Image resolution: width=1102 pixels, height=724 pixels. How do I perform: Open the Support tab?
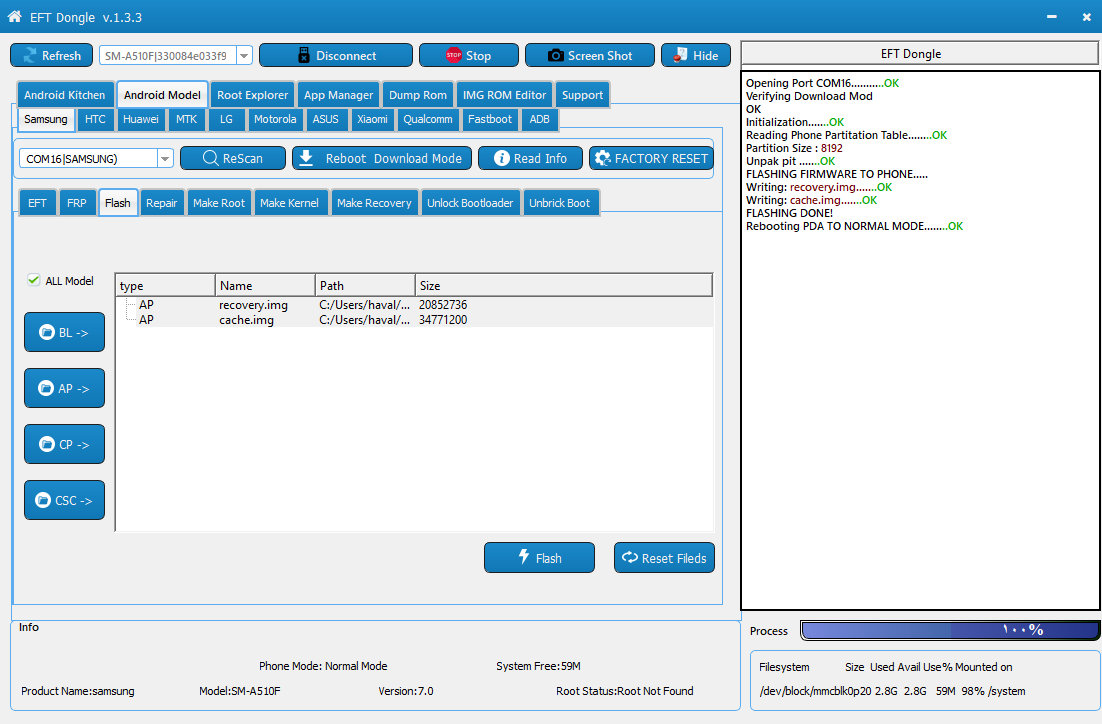pos(583,95)
